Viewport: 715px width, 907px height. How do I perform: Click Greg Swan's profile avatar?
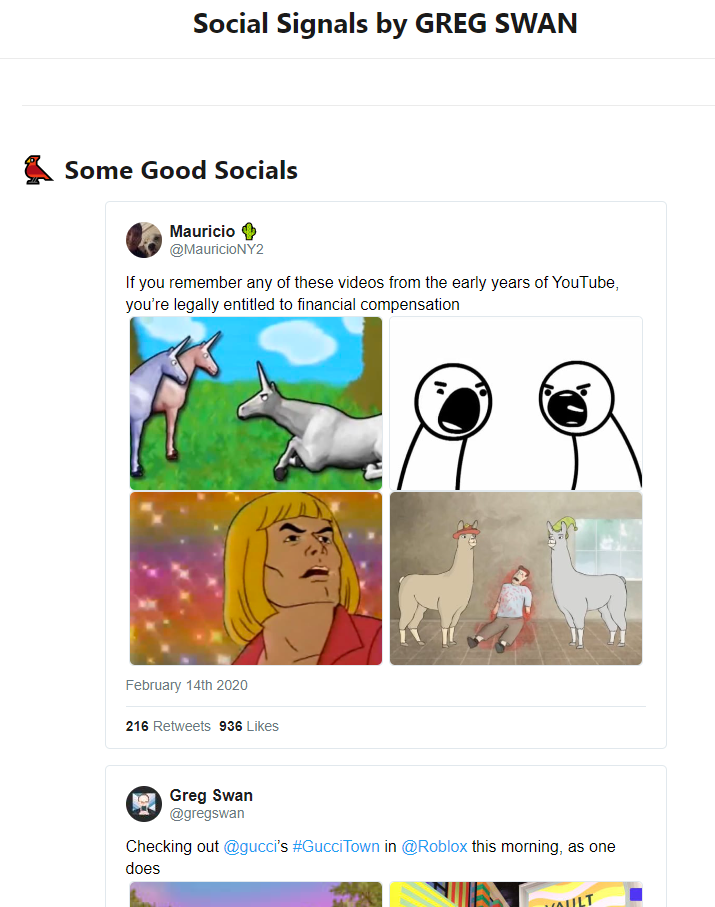click(x=144, y=804)
